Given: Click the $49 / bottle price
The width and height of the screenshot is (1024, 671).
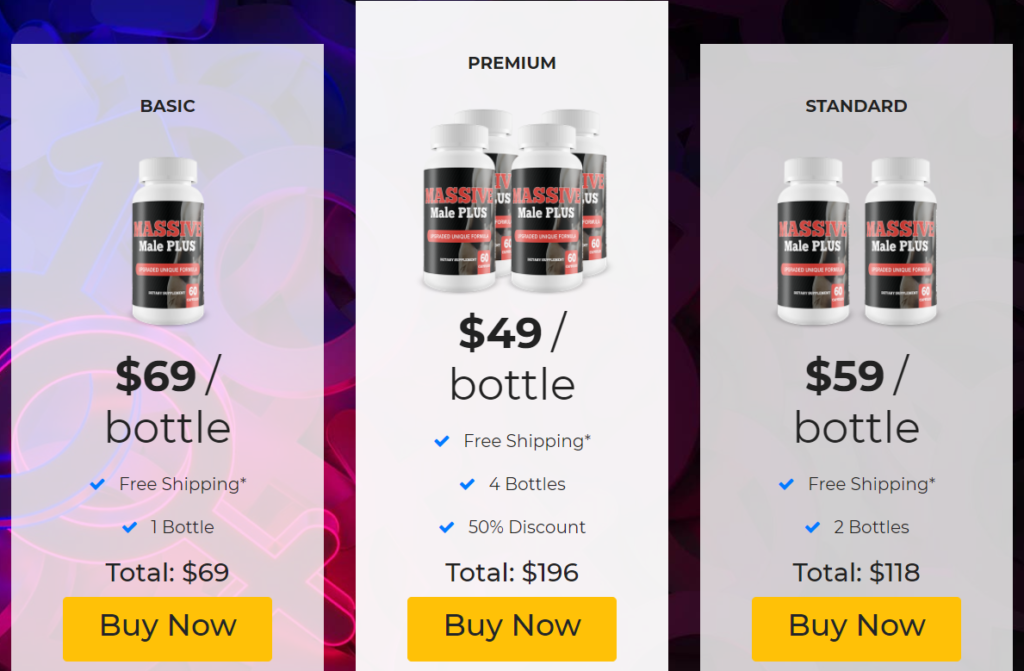Looking at the screenshot, I should pos(512,357).
